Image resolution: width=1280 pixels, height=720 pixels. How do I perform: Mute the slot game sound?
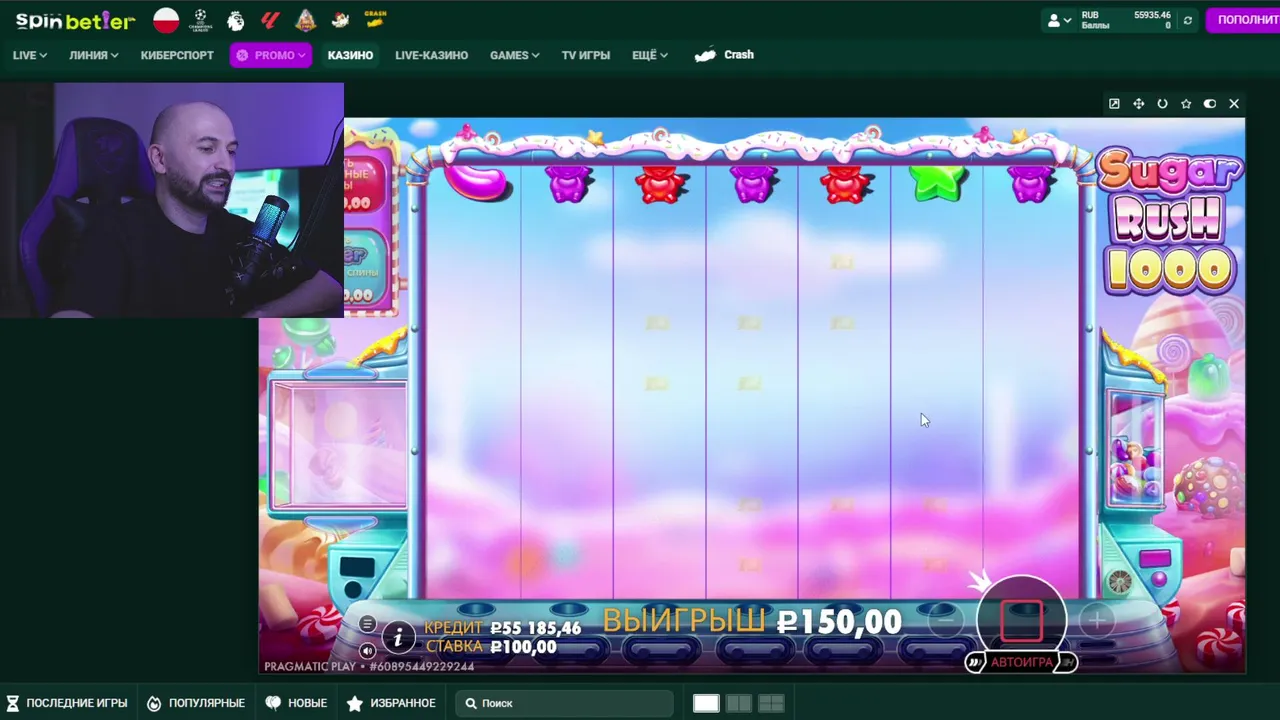367,651
